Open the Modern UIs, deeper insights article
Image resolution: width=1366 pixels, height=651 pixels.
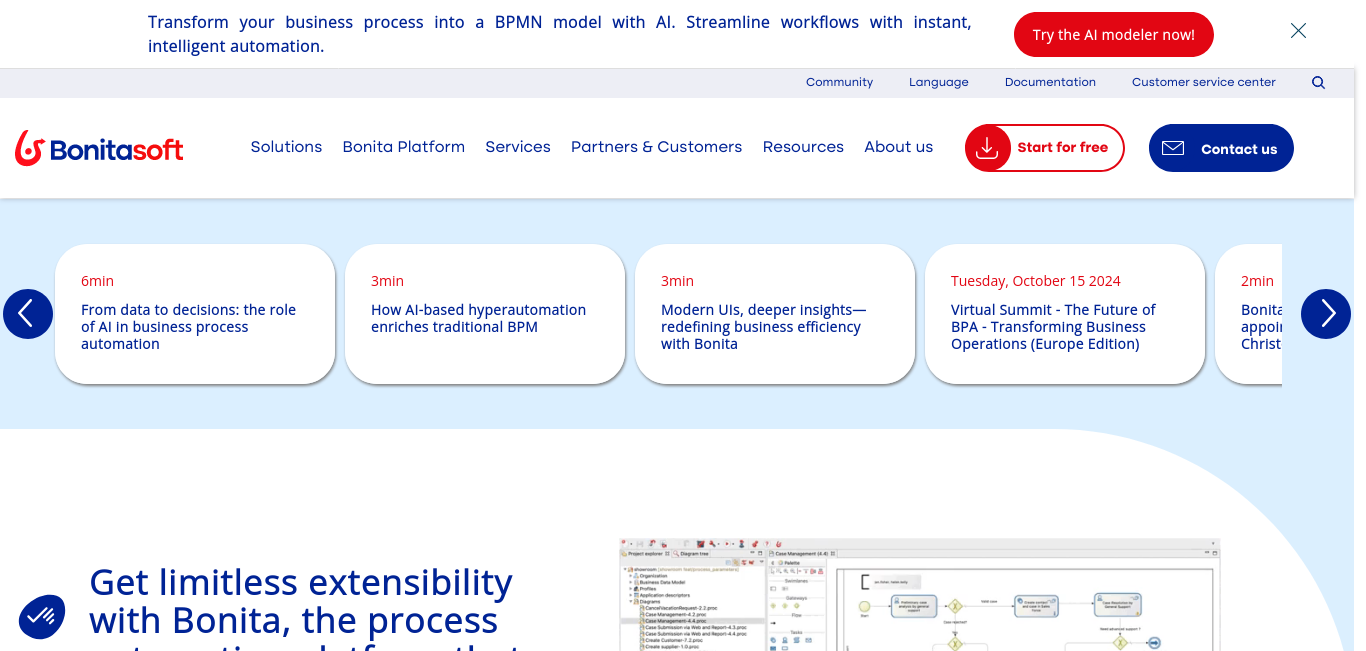pyautogui.click(x=775, y=314)
